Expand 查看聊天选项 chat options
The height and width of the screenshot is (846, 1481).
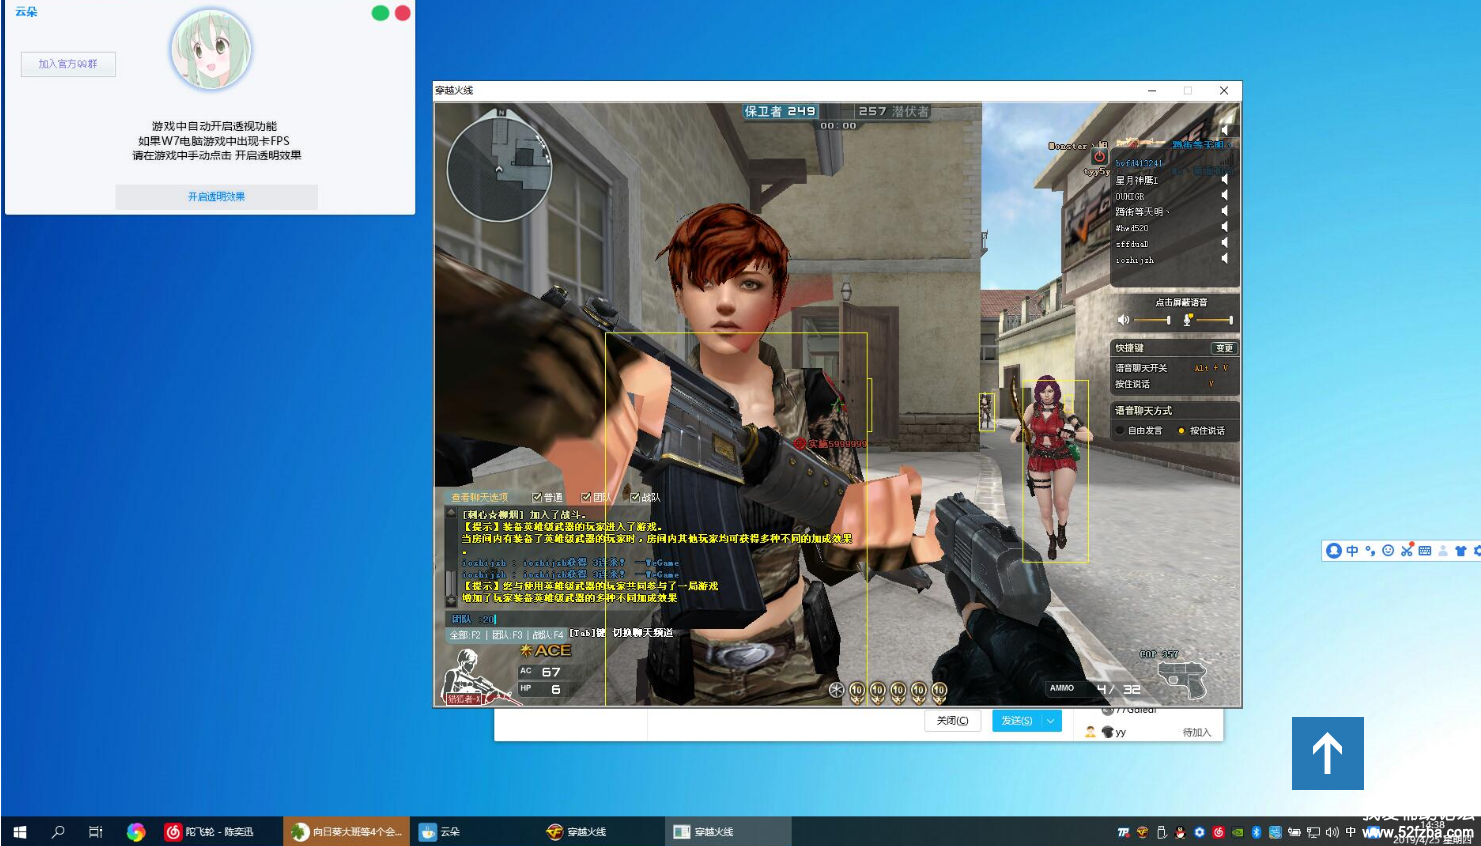479,497
